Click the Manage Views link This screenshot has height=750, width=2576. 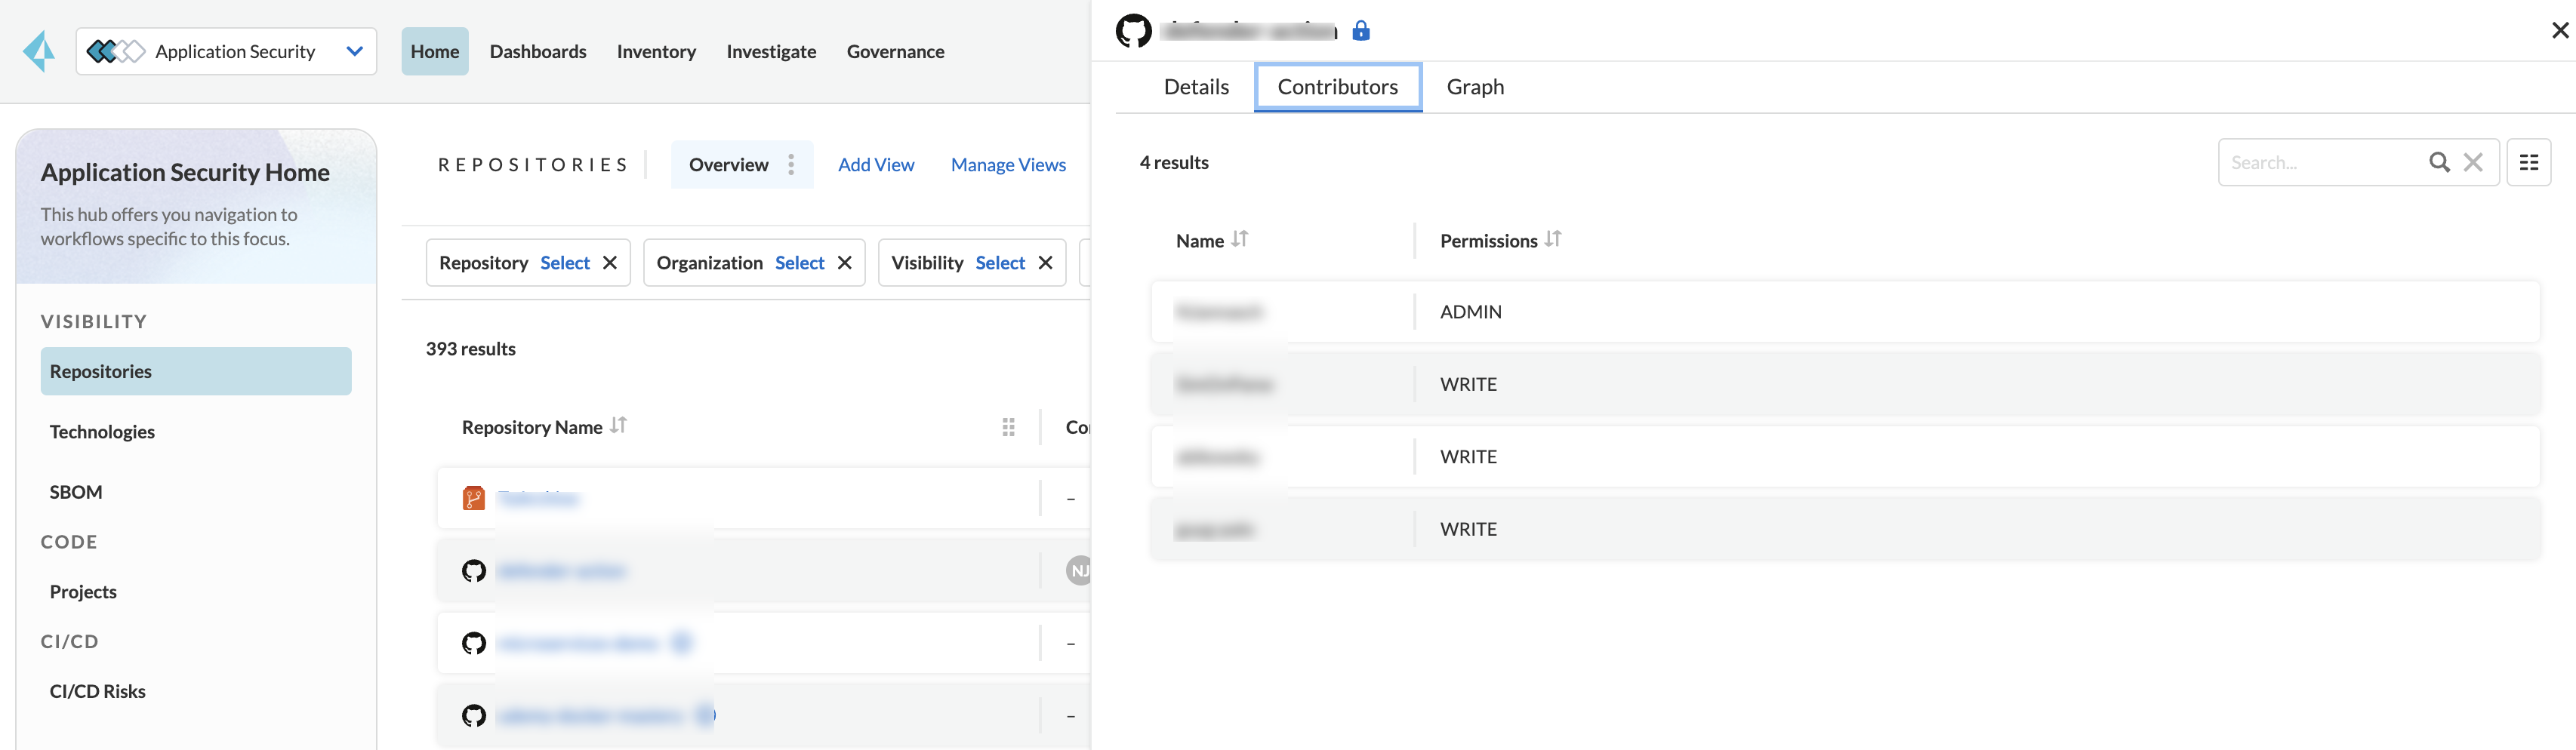[1008, 165]
